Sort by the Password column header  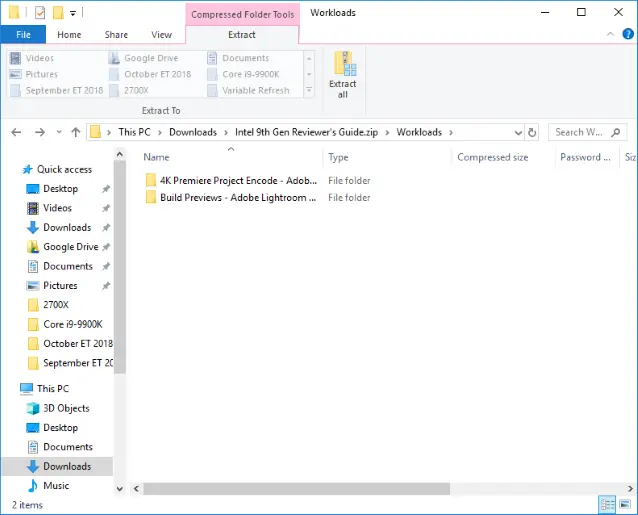pos(588,157)
